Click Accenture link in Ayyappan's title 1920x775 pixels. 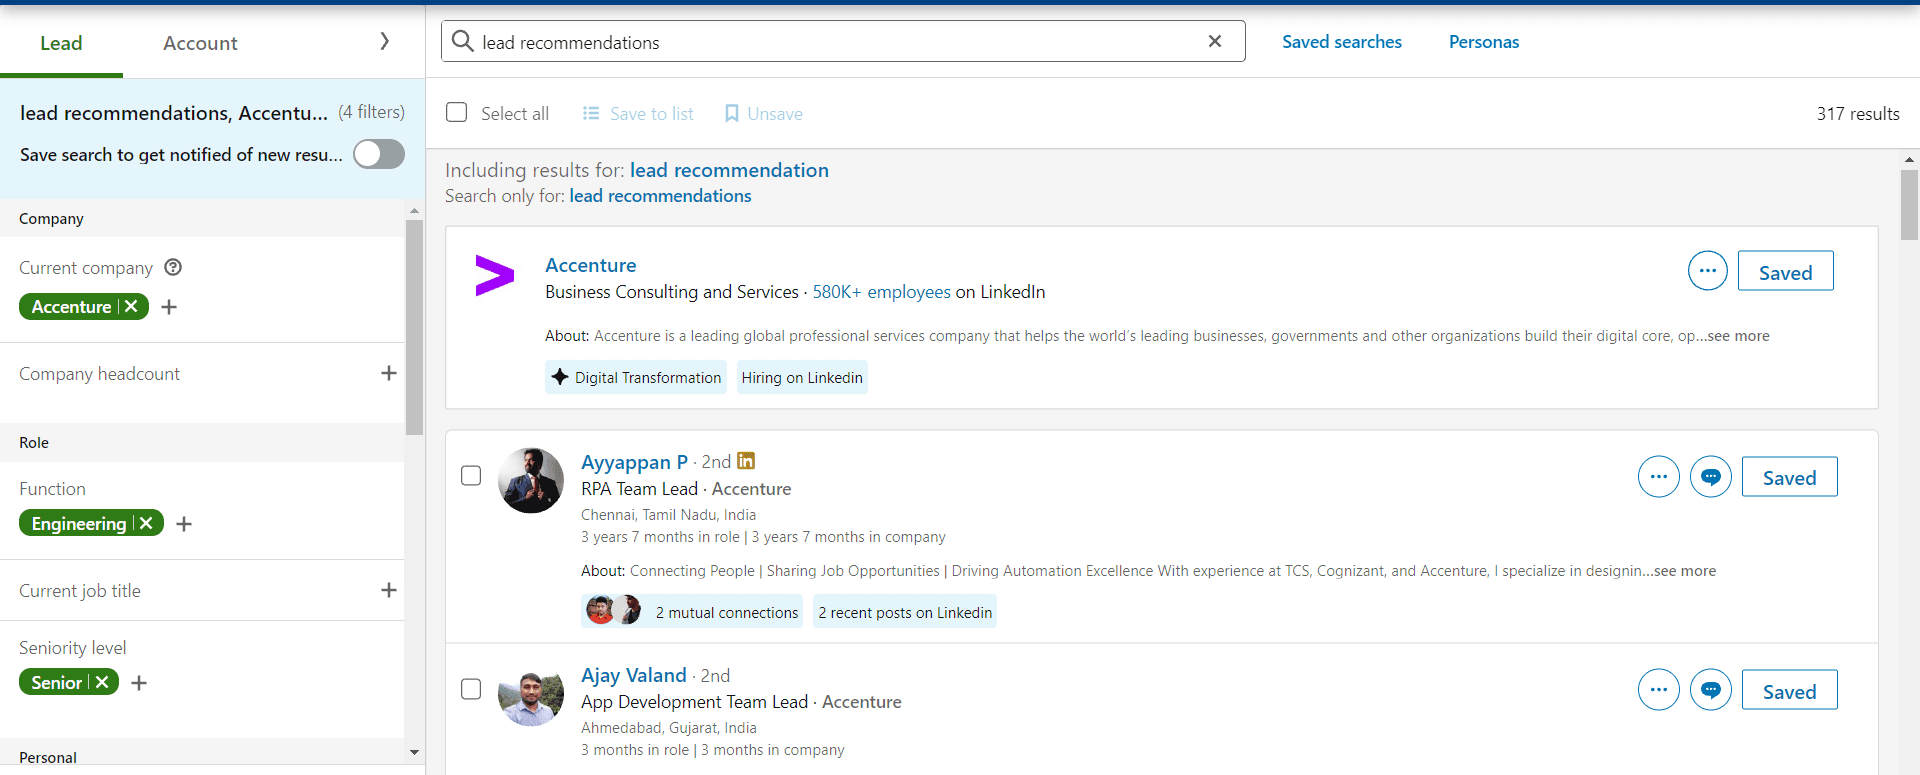(x=751, y=489)
